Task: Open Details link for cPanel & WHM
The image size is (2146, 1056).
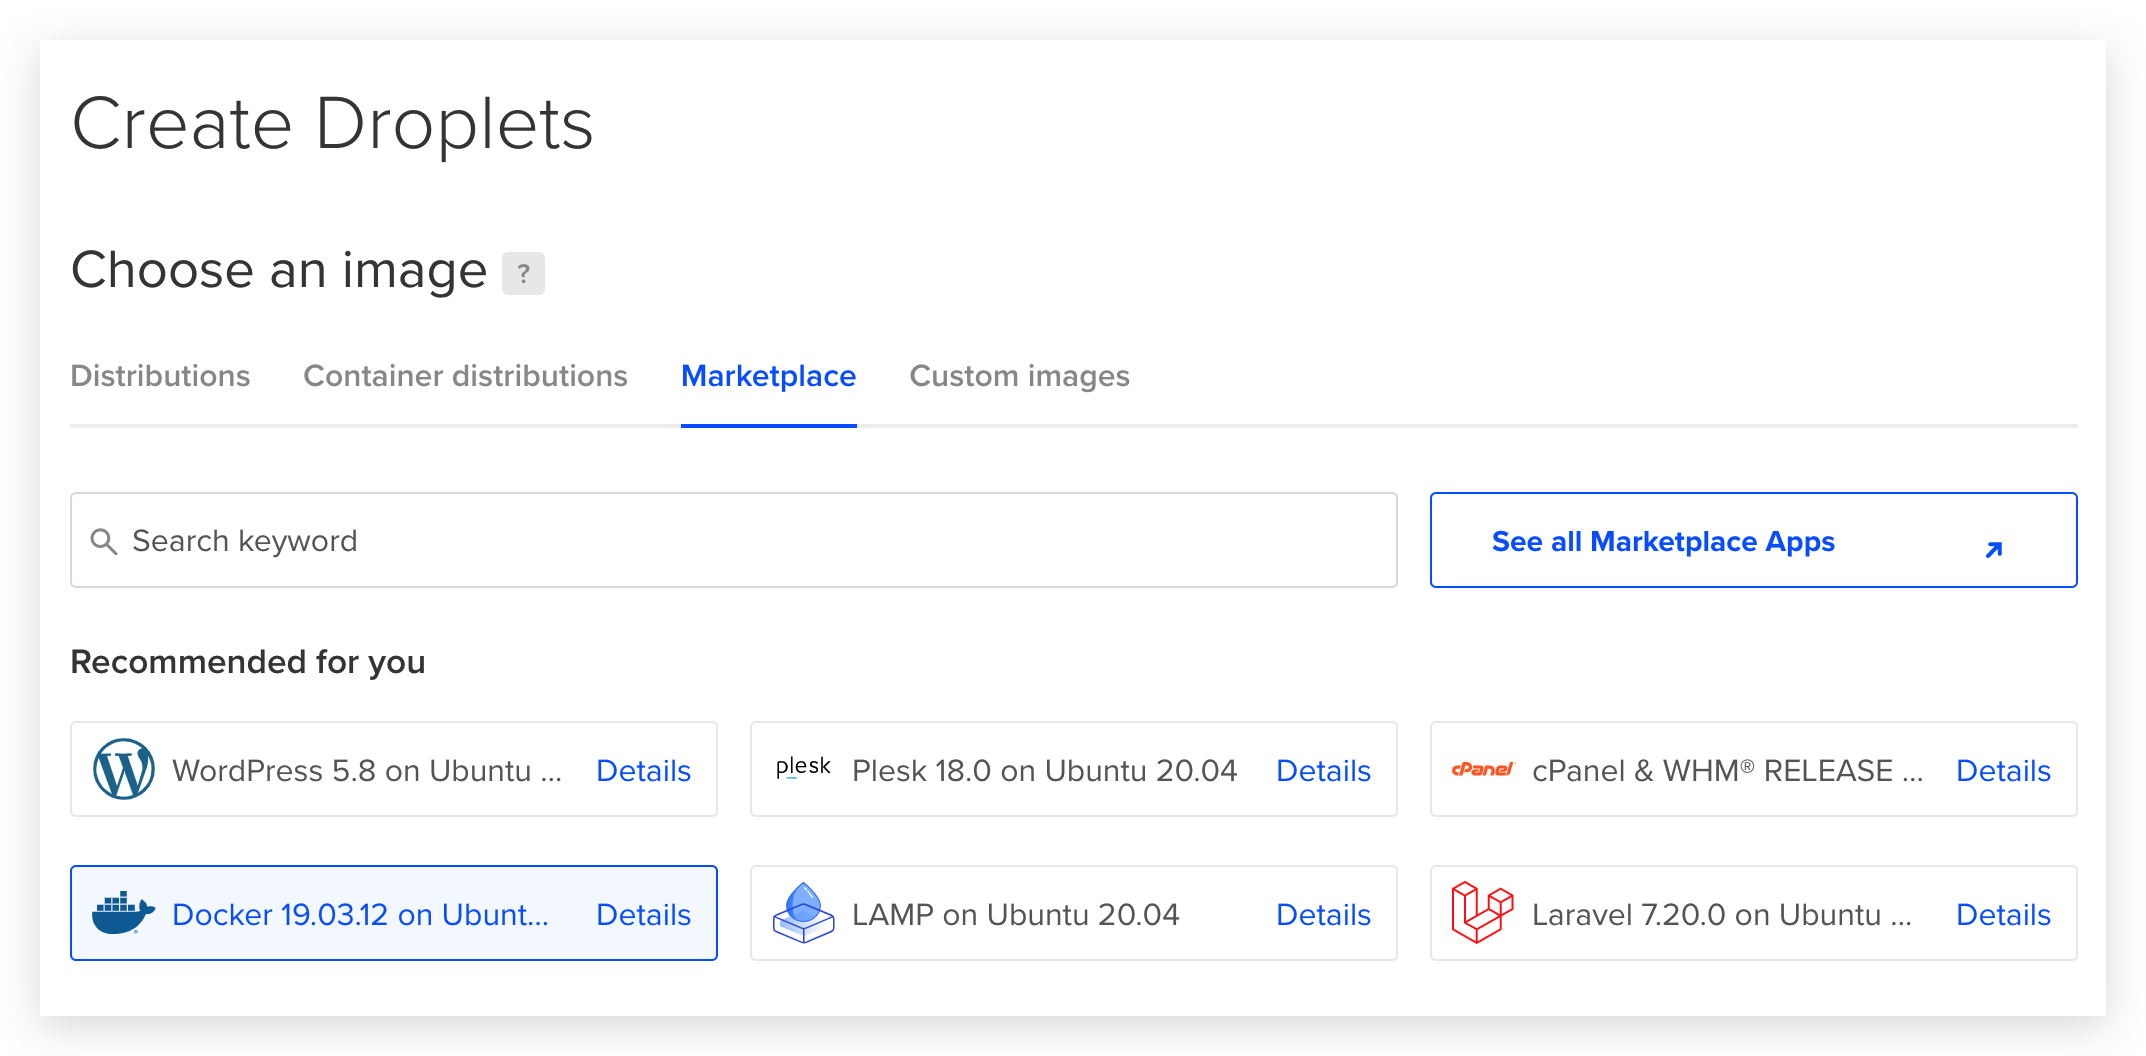Action: pos(2003,771)
